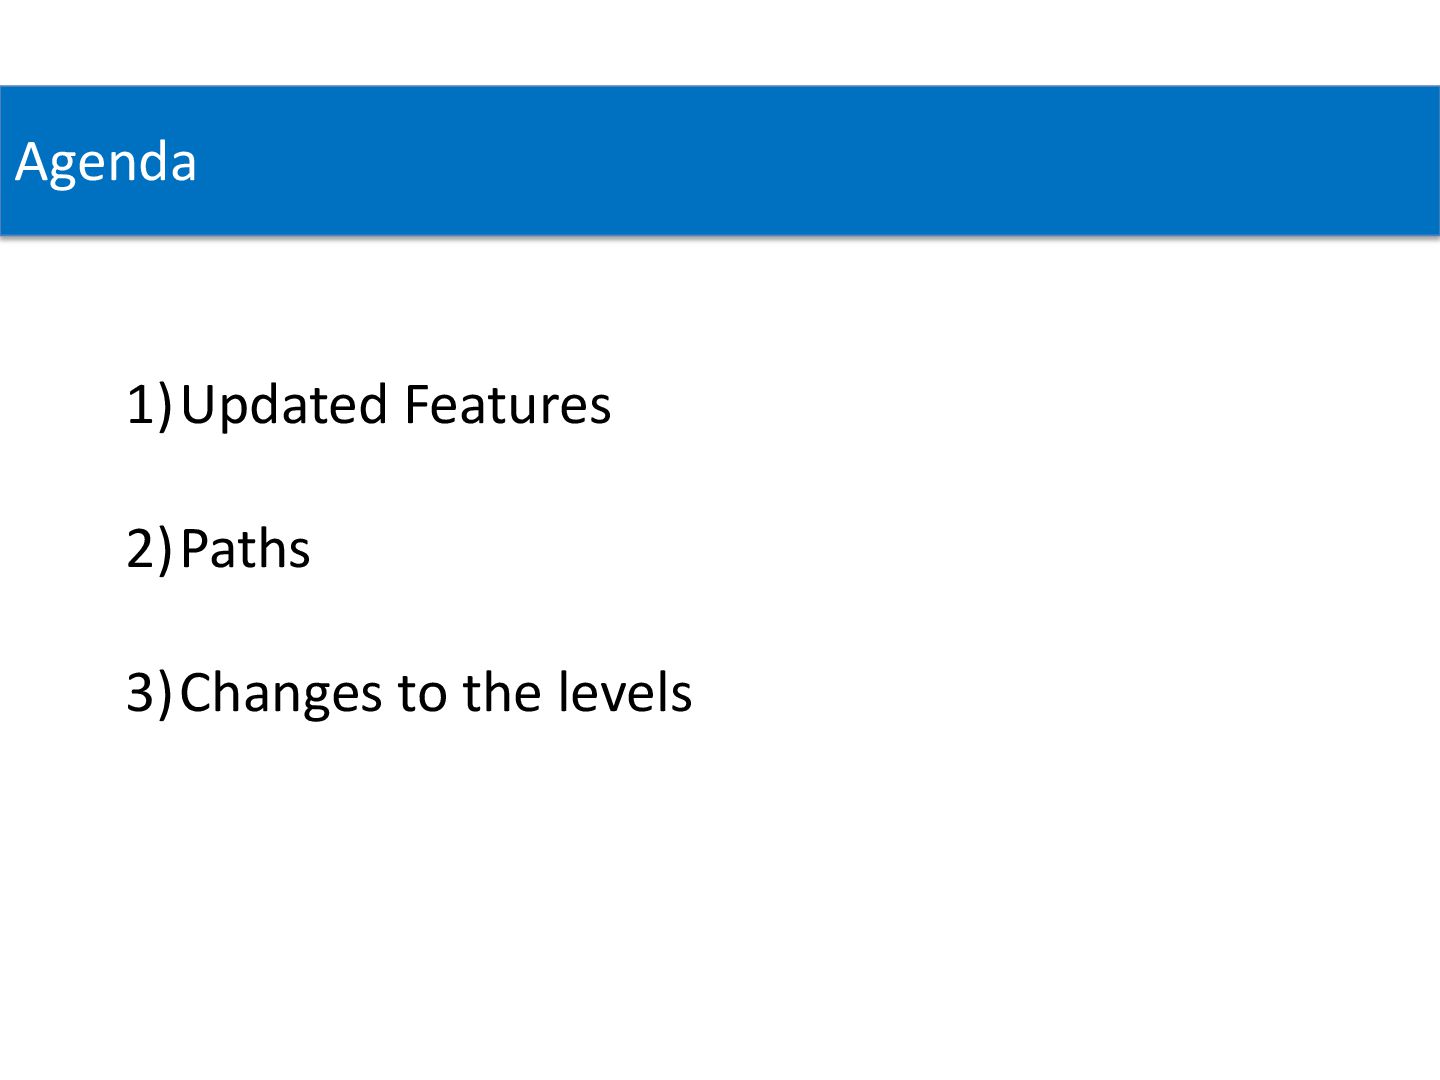Click the shadowed bottom edge of the blue banner
Image resolution: width=1440 pixels, height=1080 pixels.
tap(720, 236)
